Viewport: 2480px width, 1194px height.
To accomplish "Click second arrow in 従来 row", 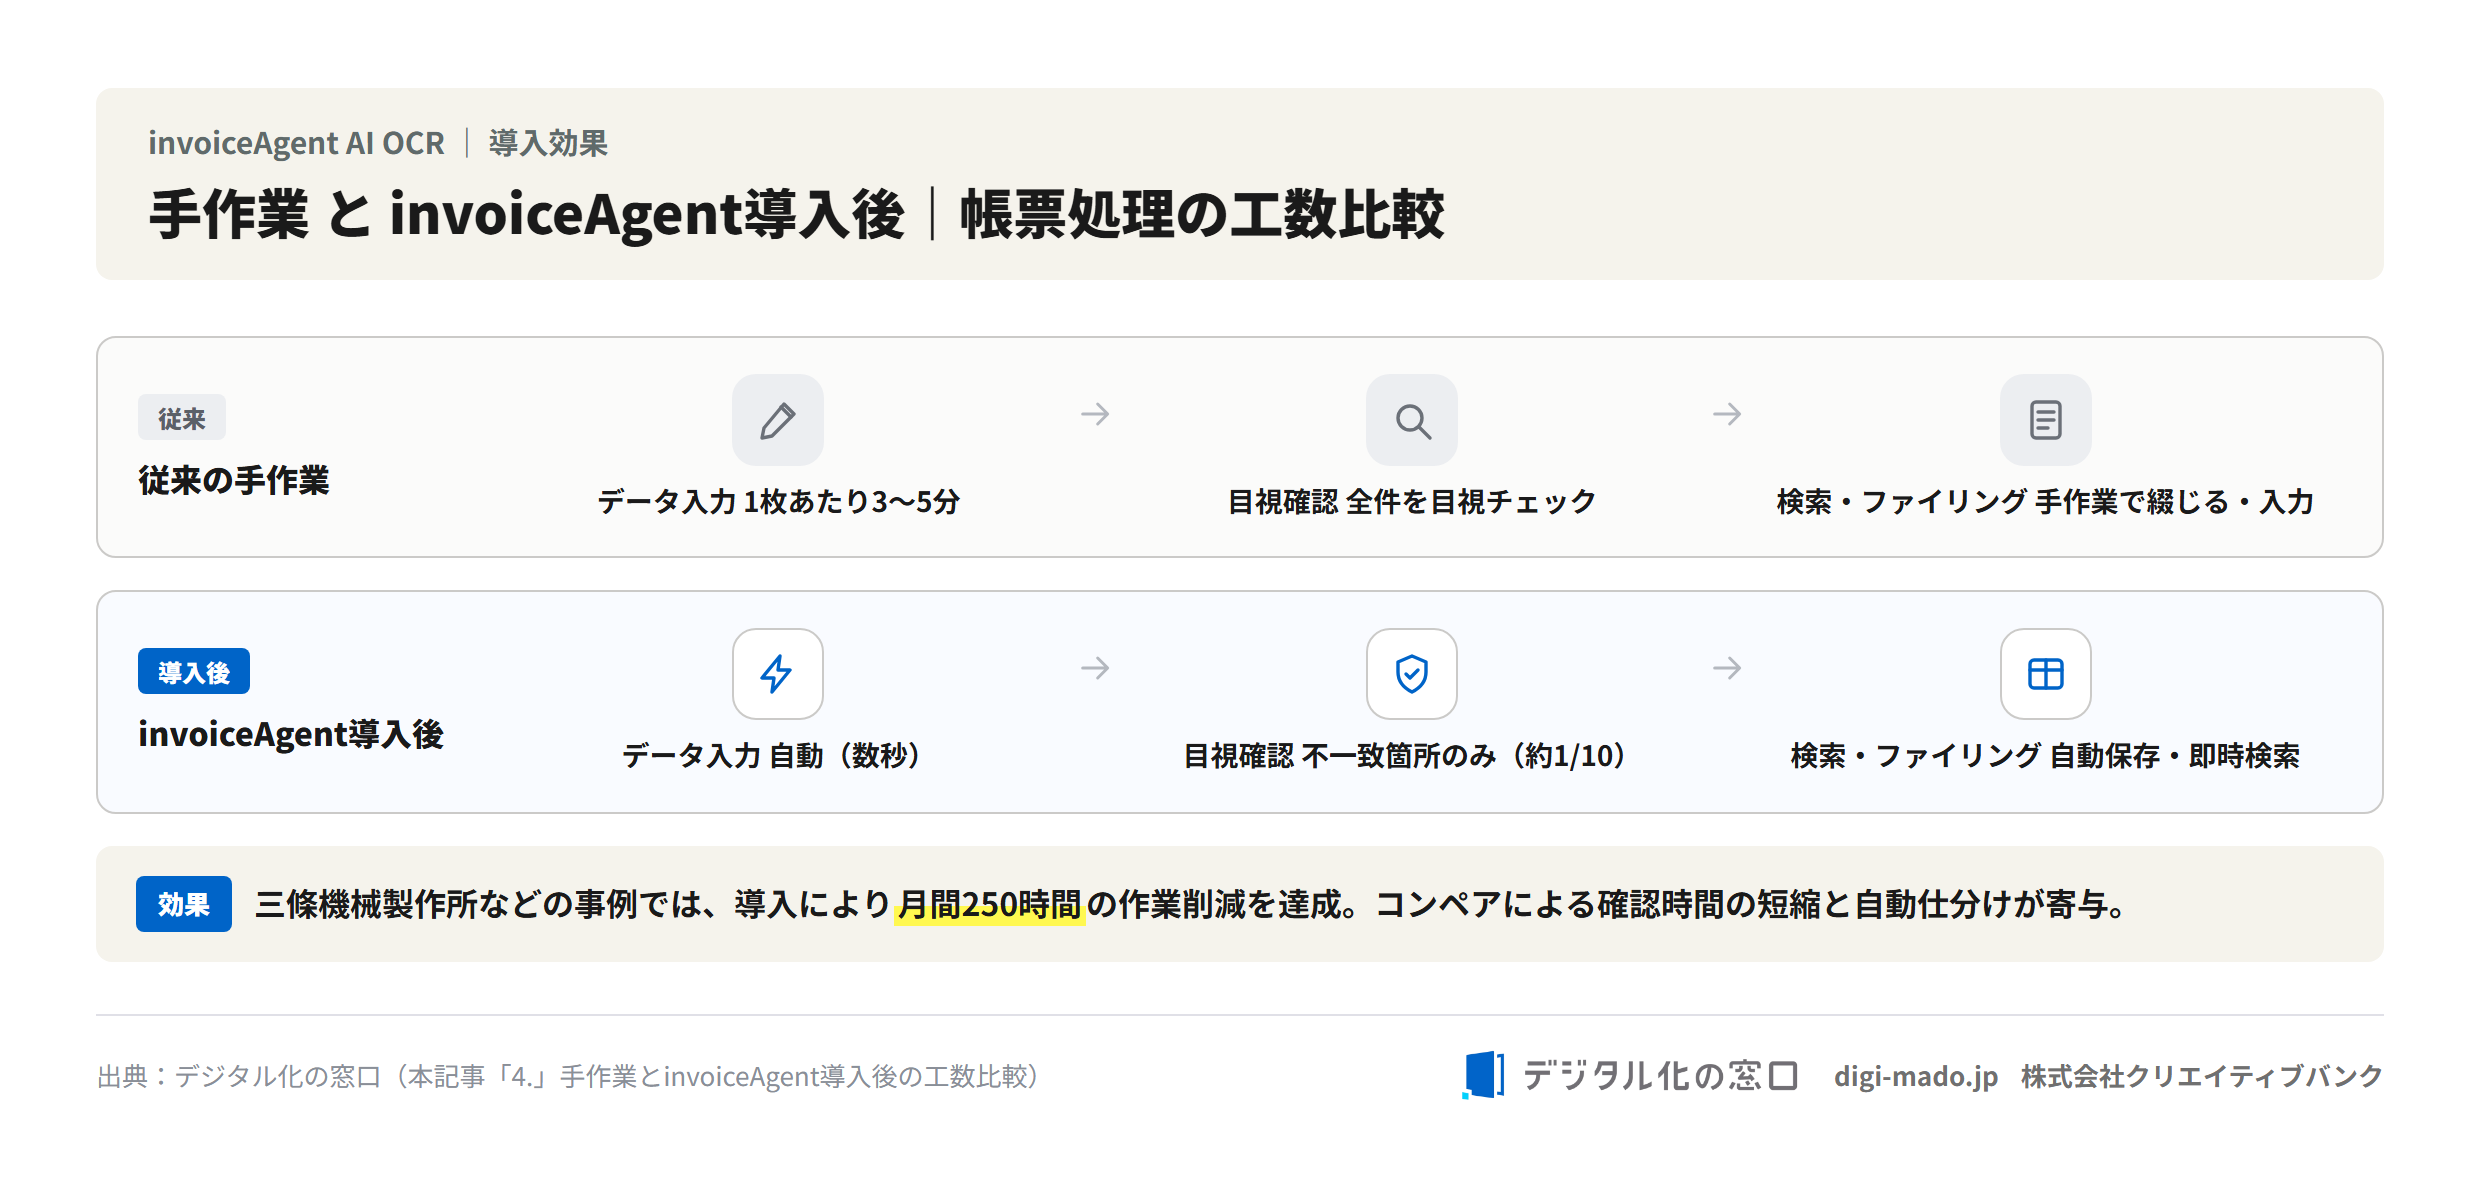I will pos(1727,414).
